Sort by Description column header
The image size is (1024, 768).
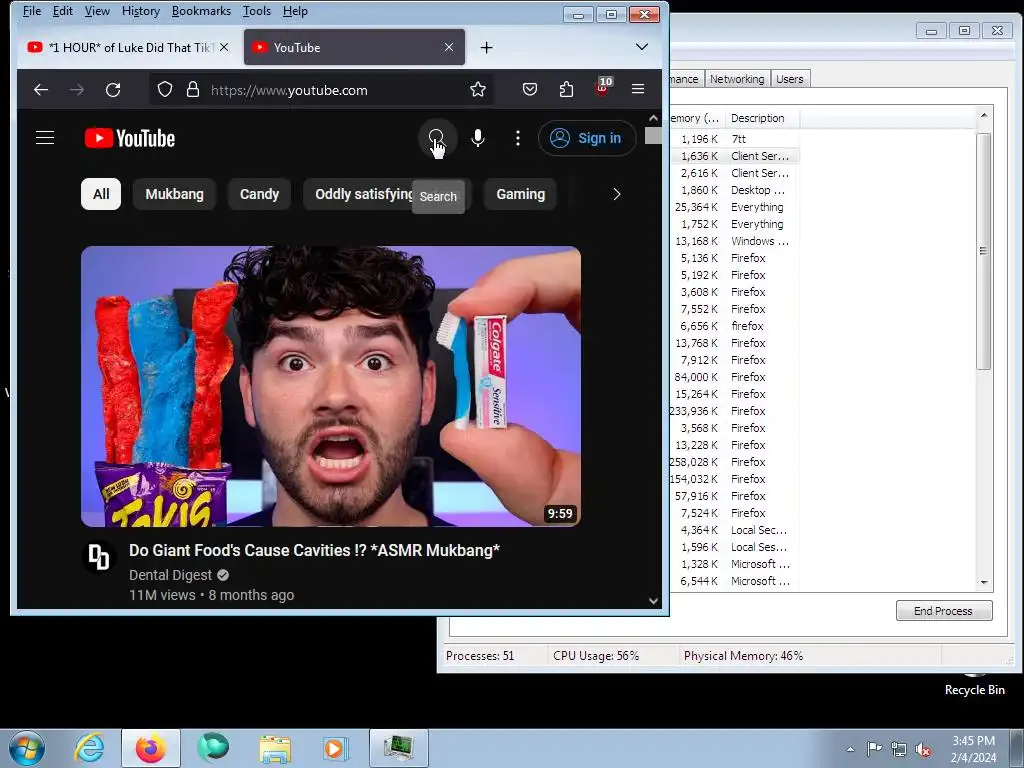click(x=761, y=118)
